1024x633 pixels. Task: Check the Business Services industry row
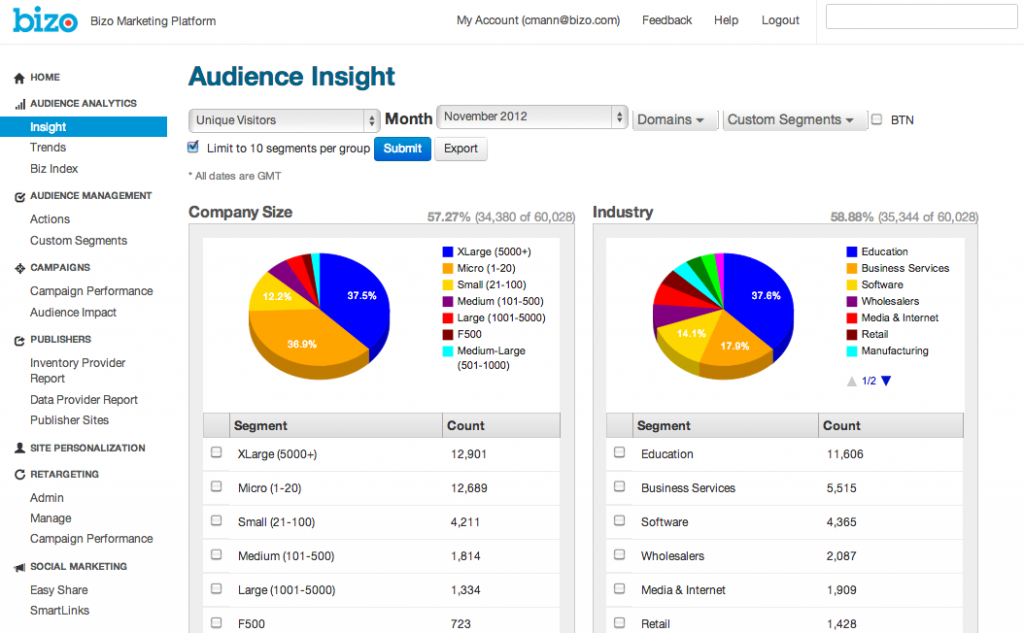(619, 487)
